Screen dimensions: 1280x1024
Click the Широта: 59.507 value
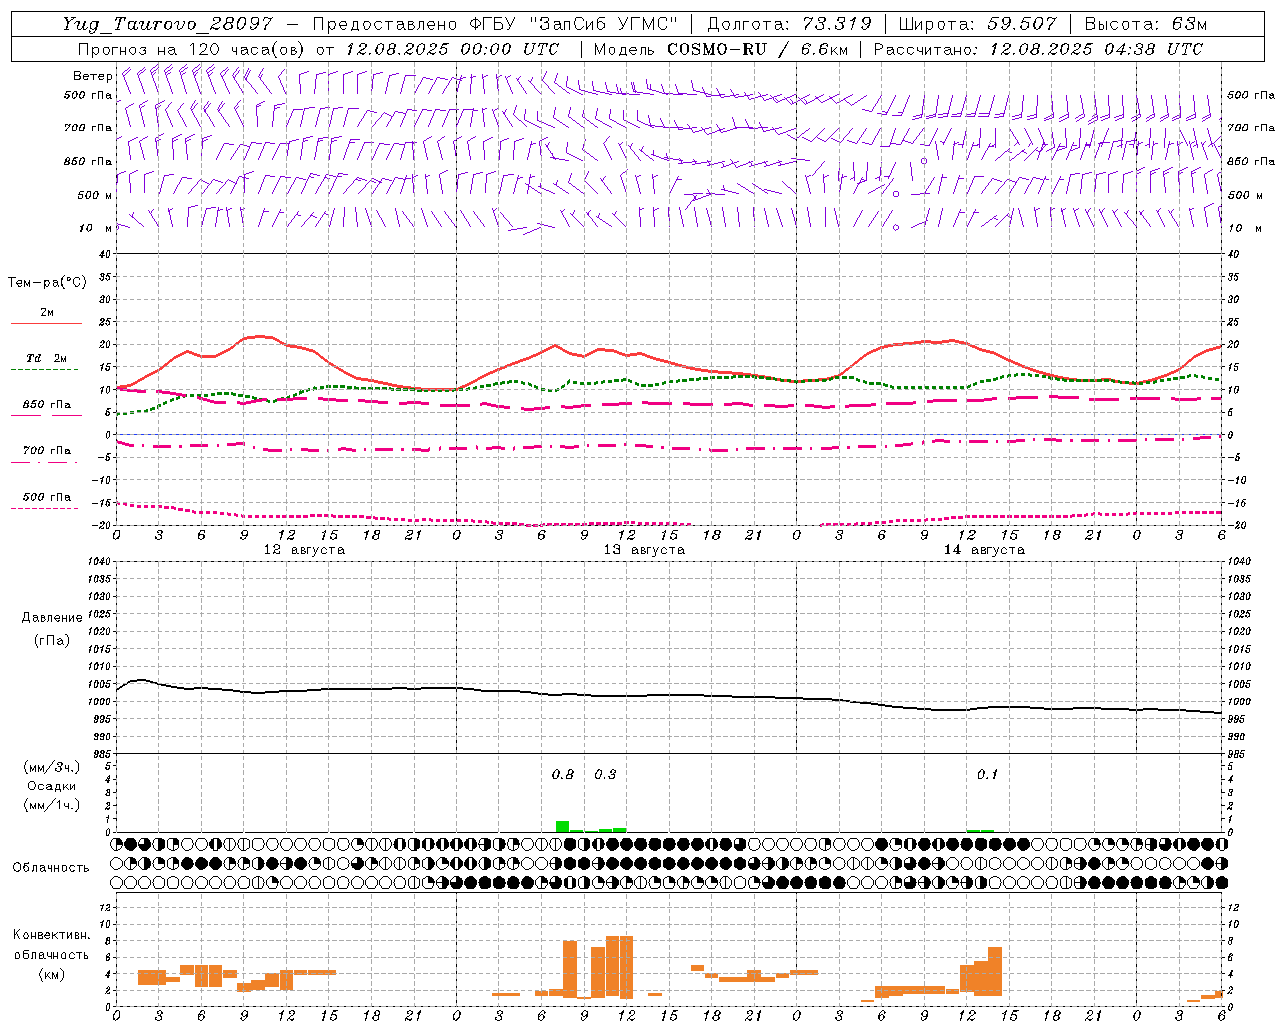(x=977, y=23)
